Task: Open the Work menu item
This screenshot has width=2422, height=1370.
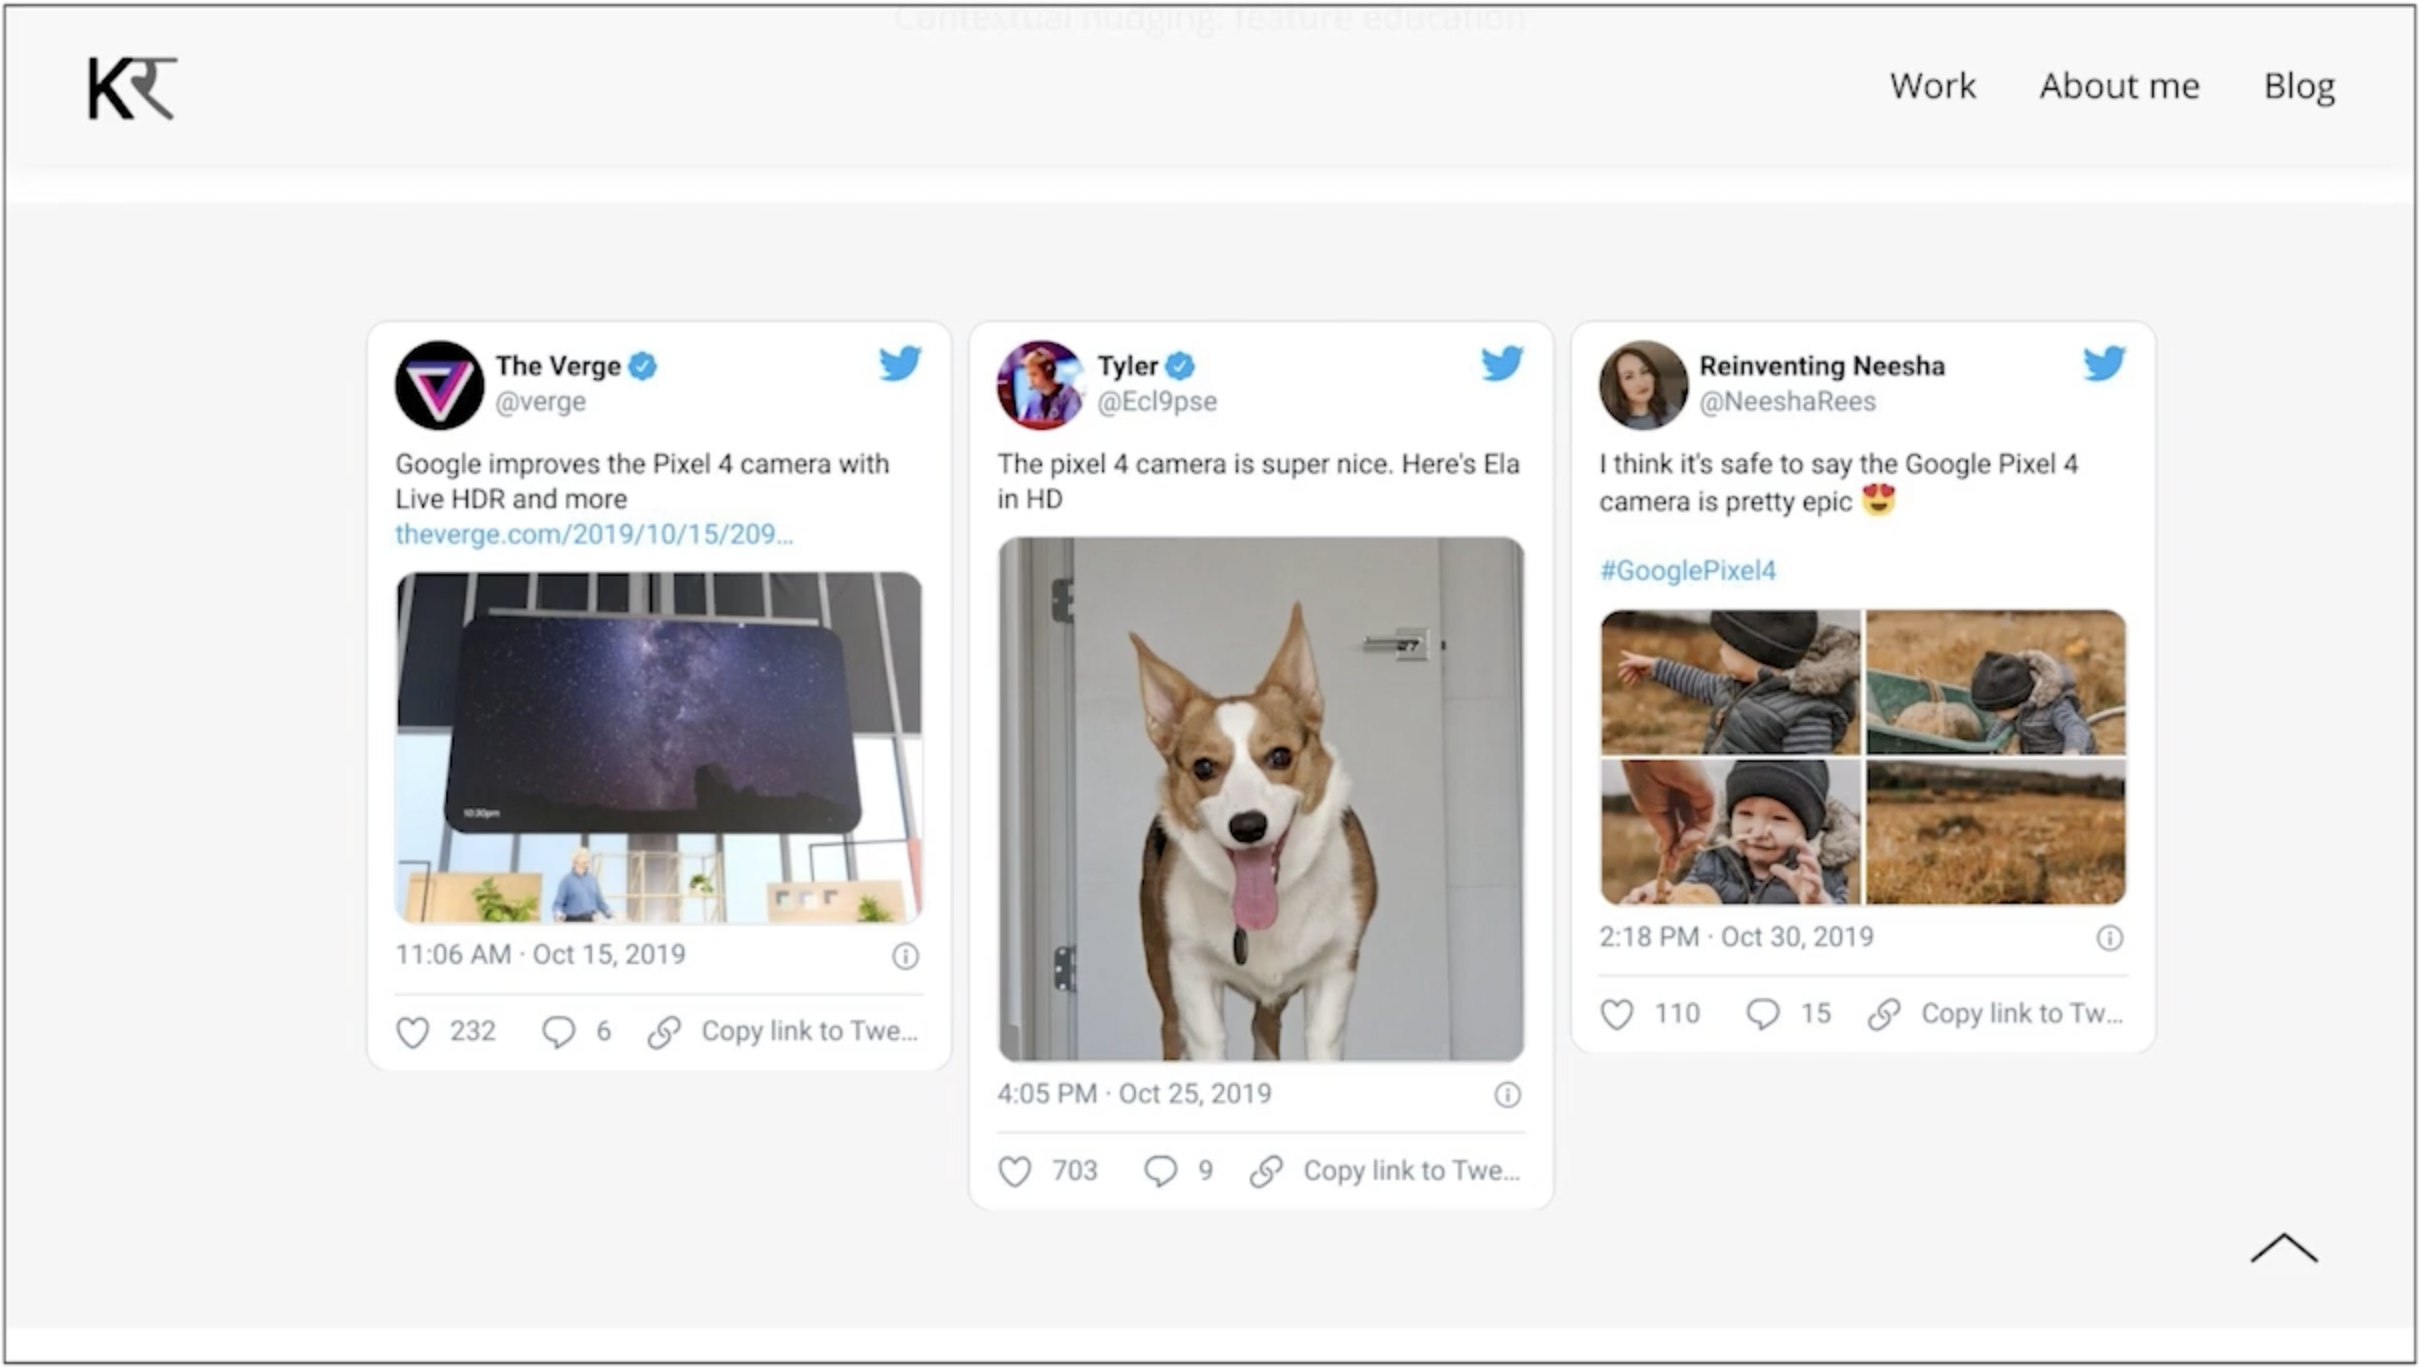Action: [1932, 86]
